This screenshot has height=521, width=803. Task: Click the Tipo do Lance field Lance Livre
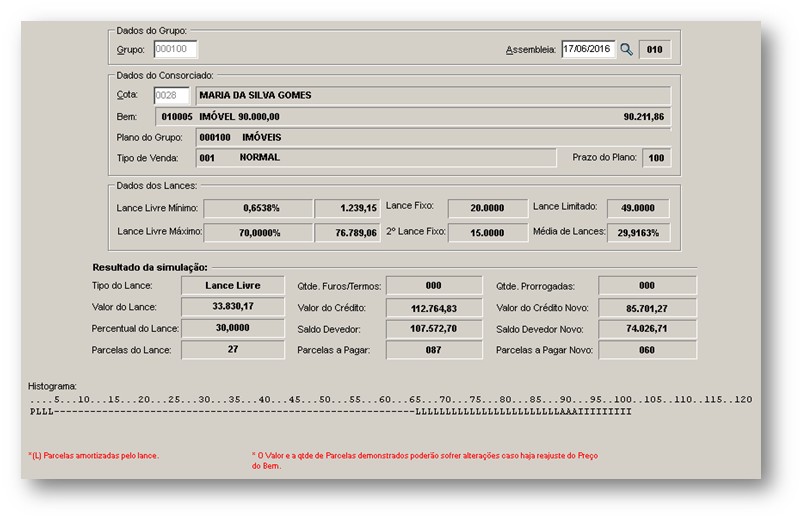click(x=233, y=285)
